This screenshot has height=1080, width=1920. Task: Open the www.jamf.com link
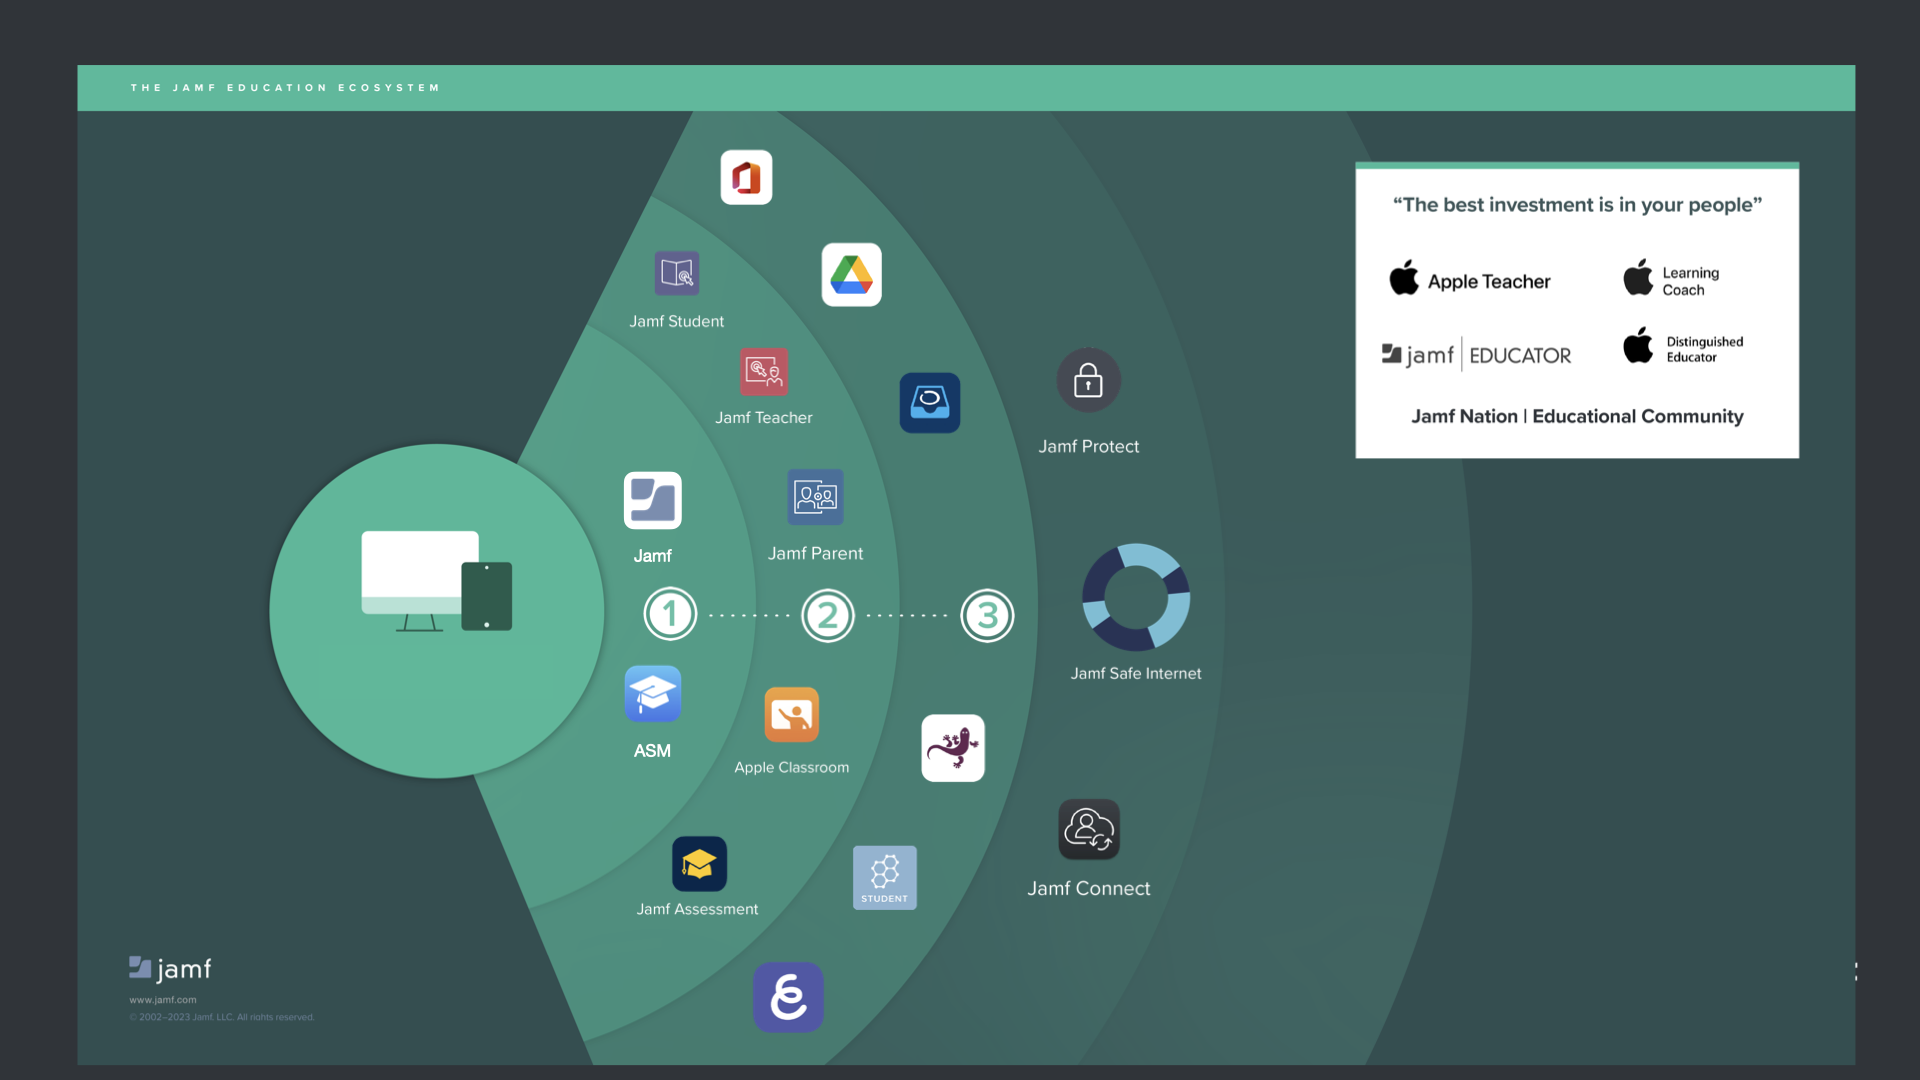(163, 1000)
